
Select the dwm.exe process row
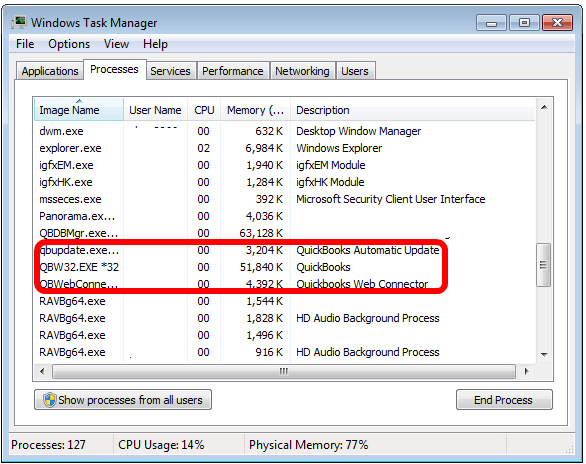point(284,131)
